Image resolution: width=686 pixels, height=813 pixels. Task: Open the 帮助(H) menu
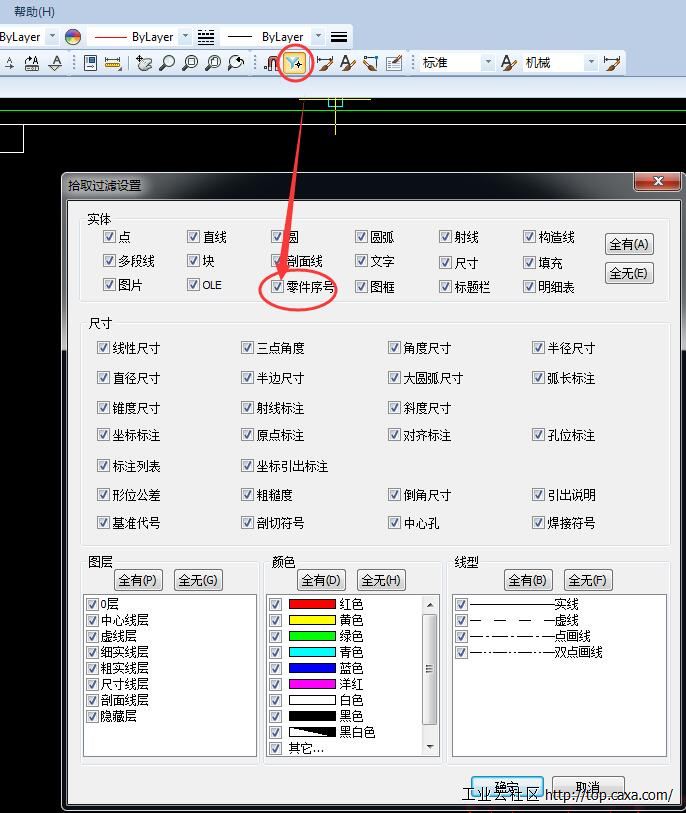point(34,12)
